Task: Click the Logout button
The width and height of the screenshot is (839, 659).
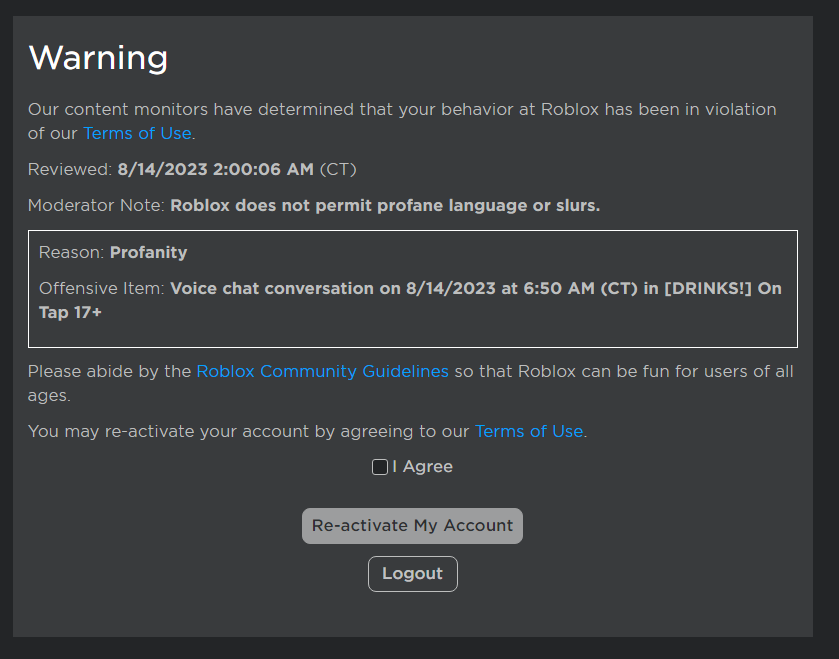Action: click(x=413, y=574)
